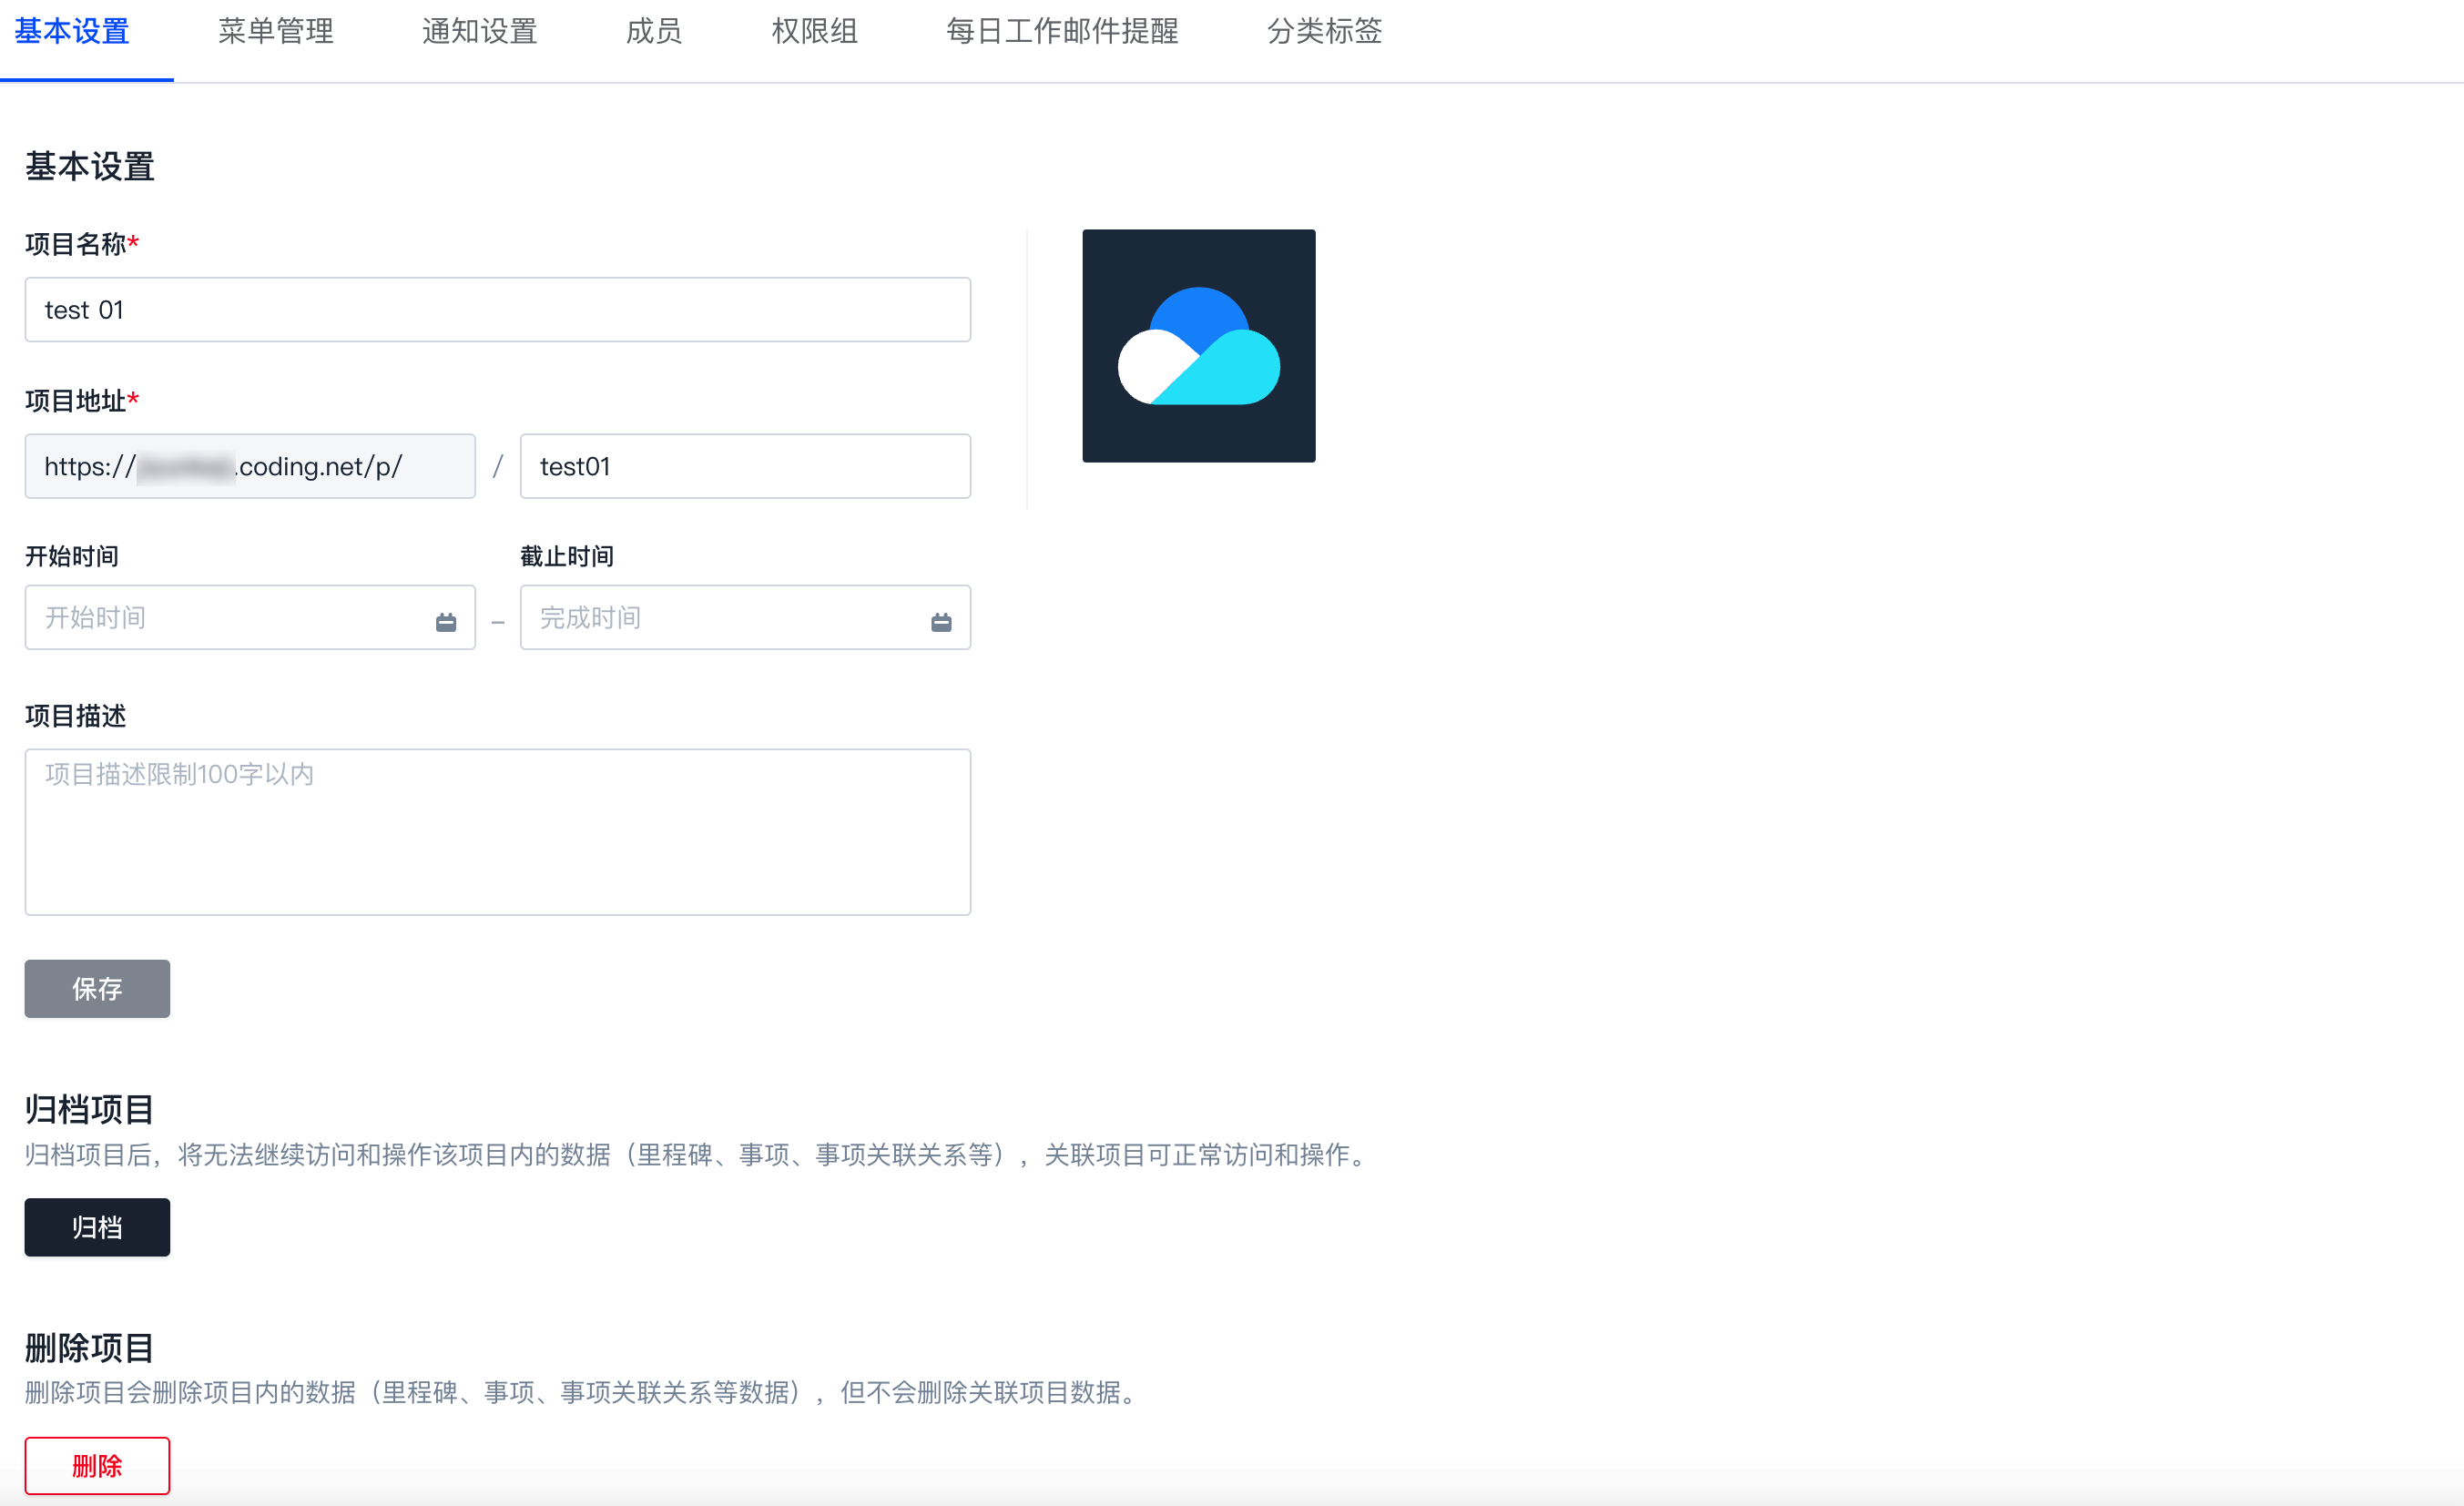Screen dimensions: 2464x1506
Task: Open the 开始时间 date picker field
Action: (230, 618)
